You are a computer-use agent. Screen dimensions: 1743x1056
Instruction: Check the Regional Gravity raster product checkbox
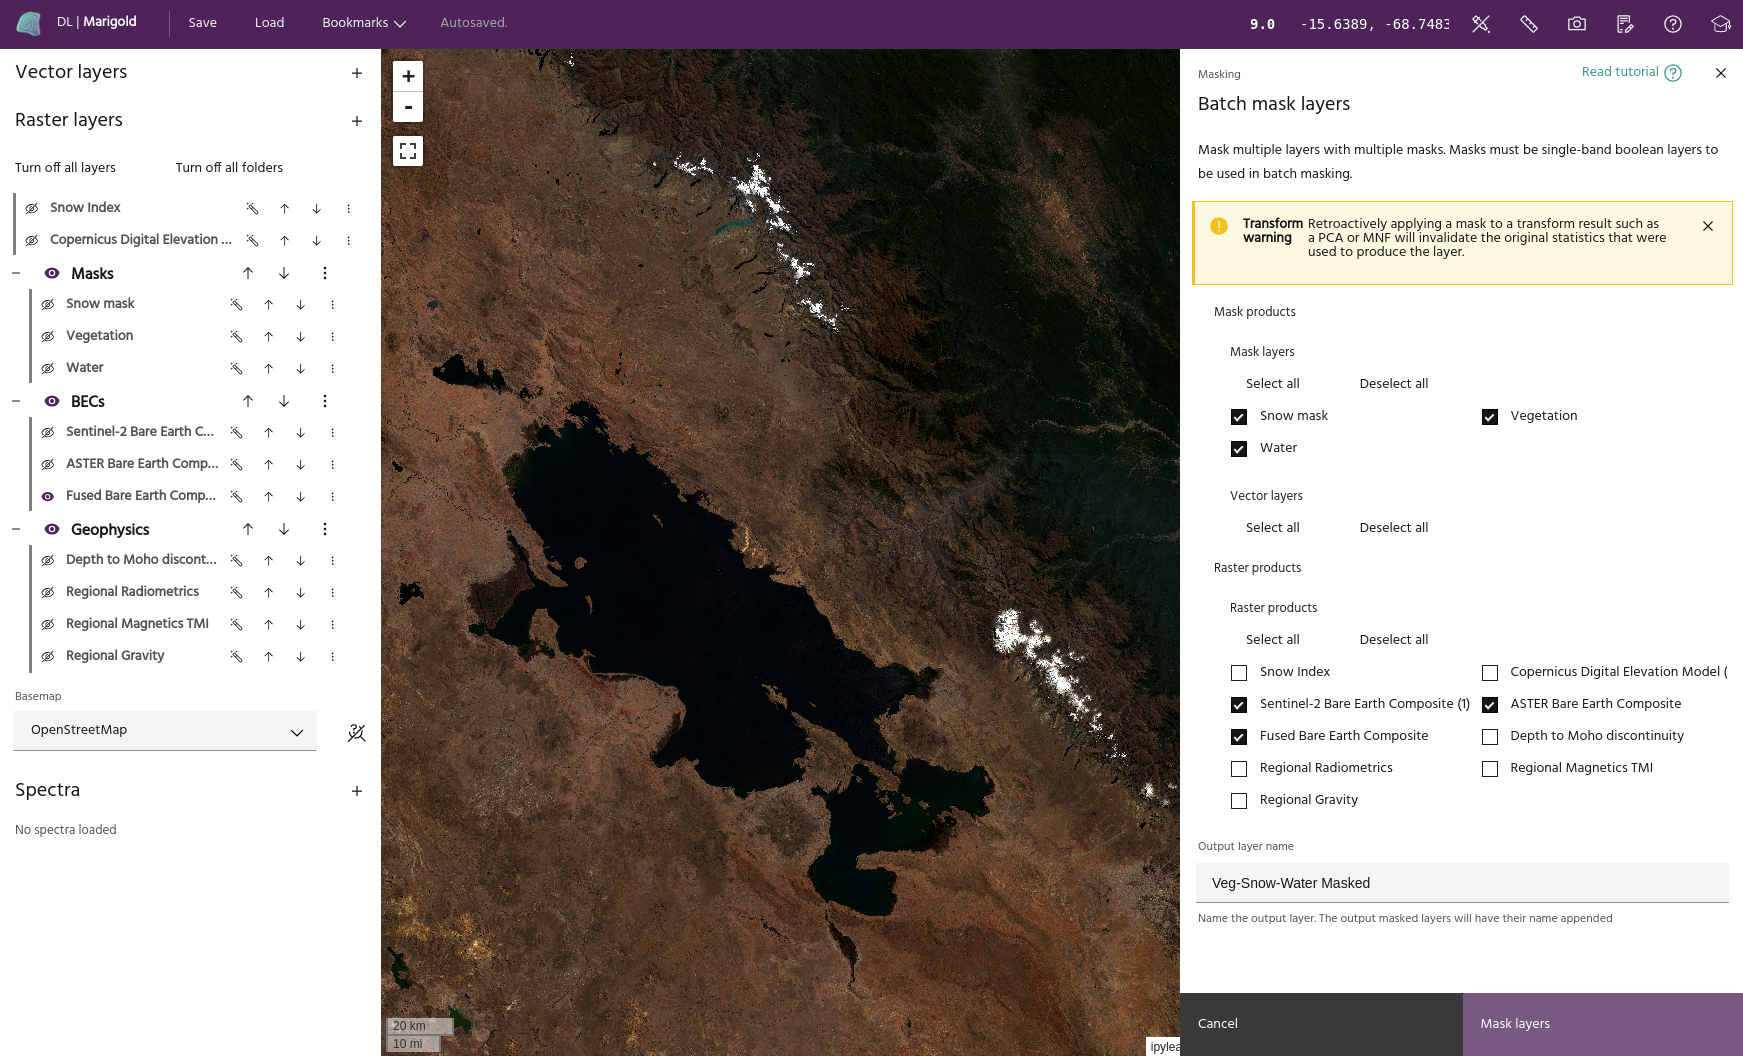tap(1239, 801)
